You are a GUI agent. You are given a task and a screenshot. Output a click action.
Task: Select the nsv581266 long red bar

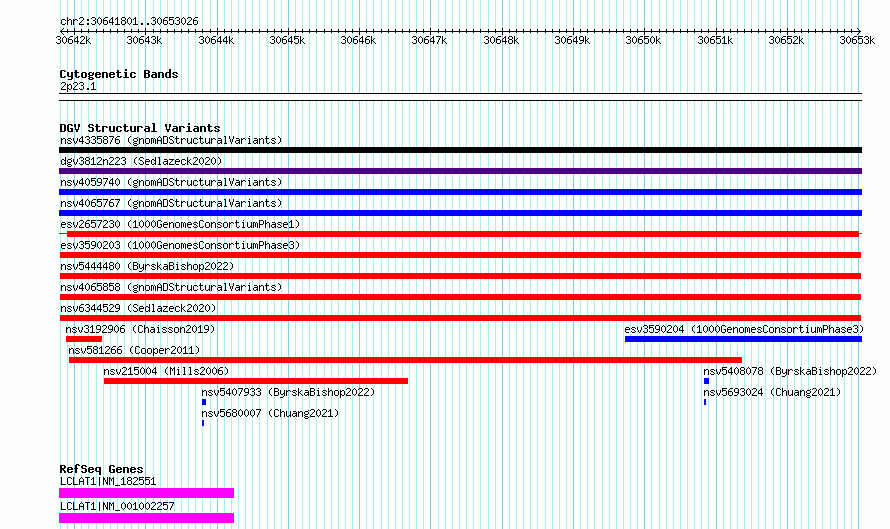(405, 360)
